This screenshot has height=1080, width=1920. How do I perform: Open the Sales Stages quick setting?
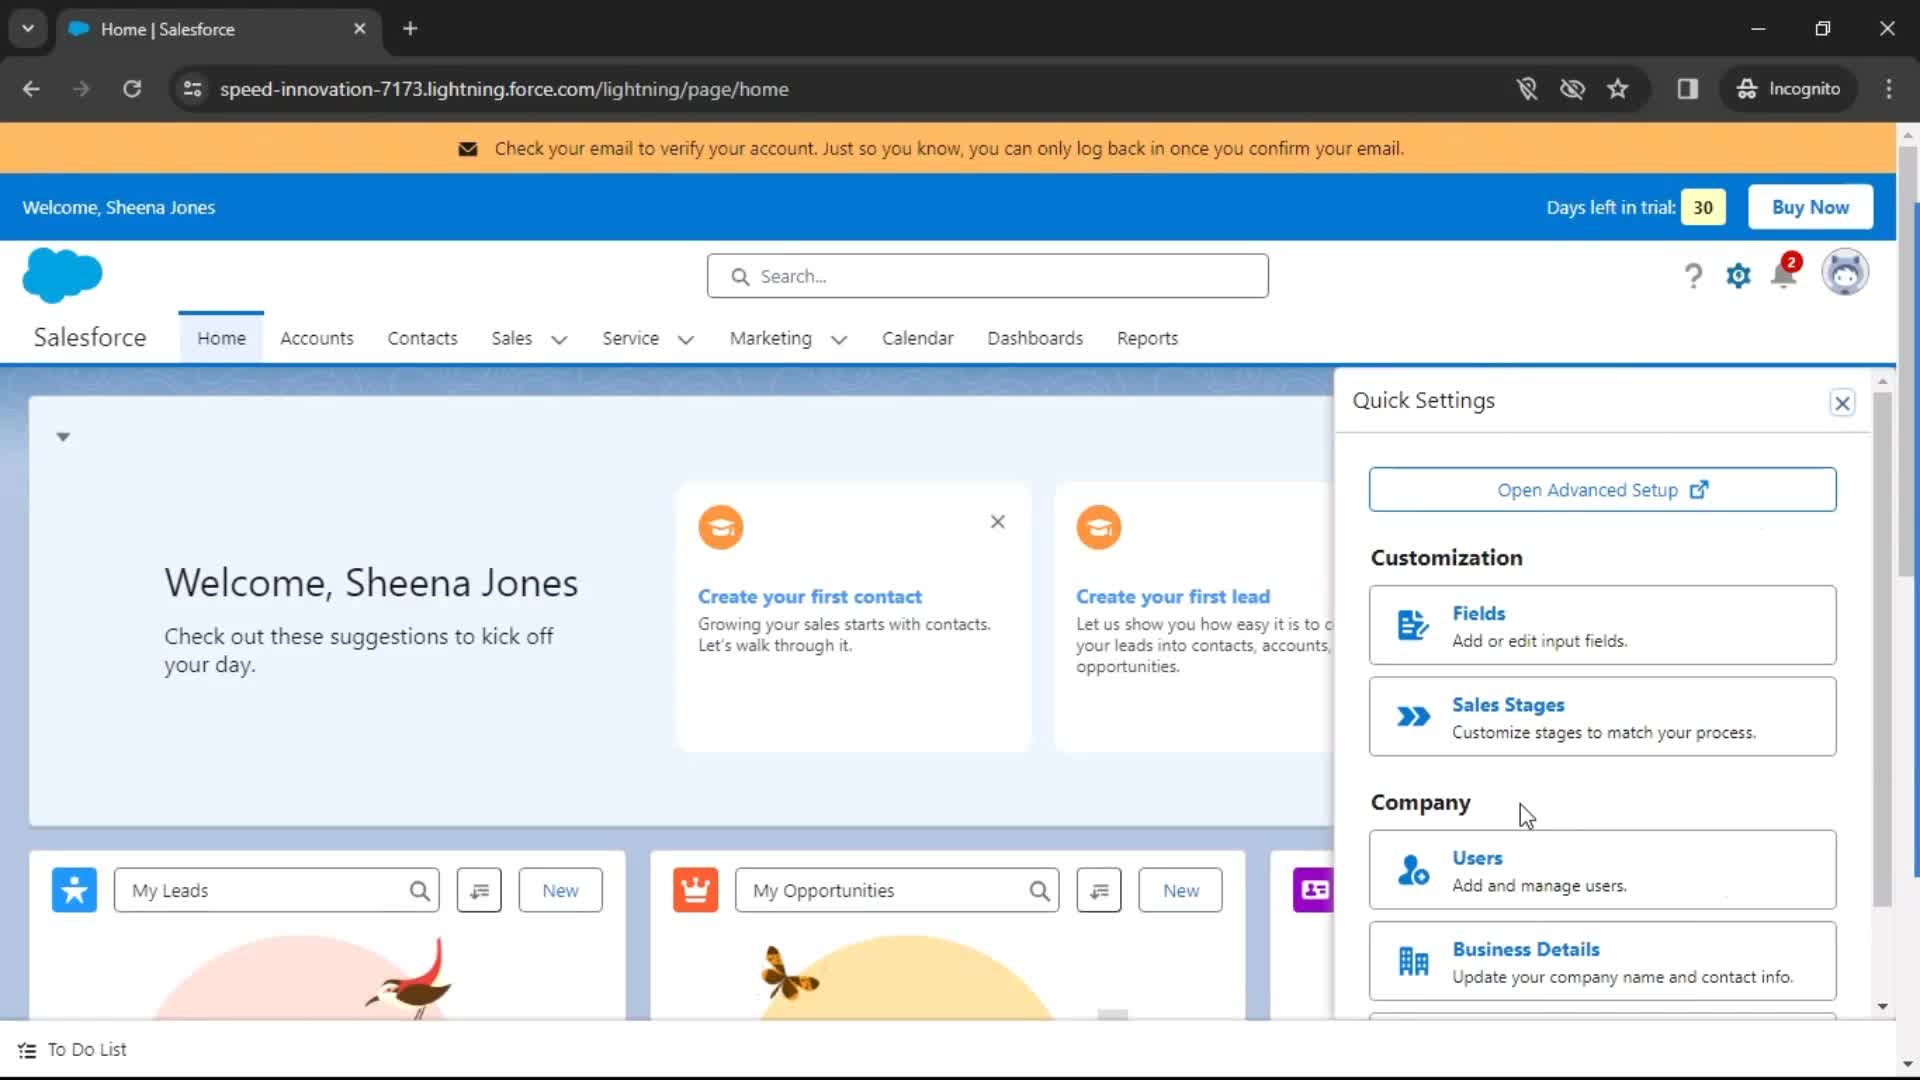1602,717
